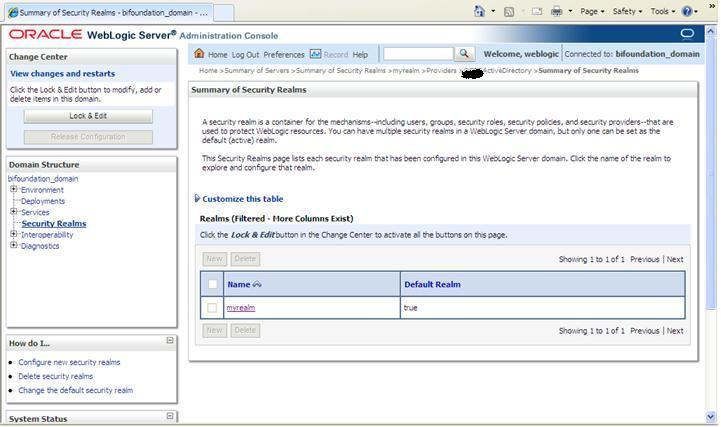Screen dimensions: 721x427
Task: Open the new blank browser tab
Action: [x=224, y=12]
